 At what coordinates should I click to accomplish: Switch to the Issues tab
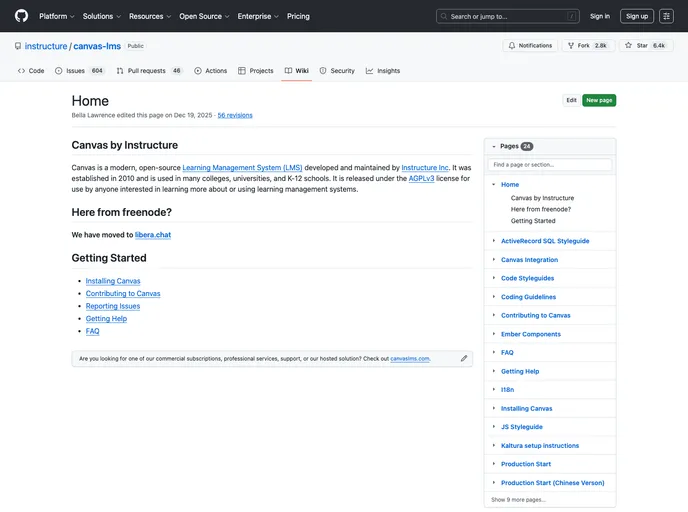79,71
